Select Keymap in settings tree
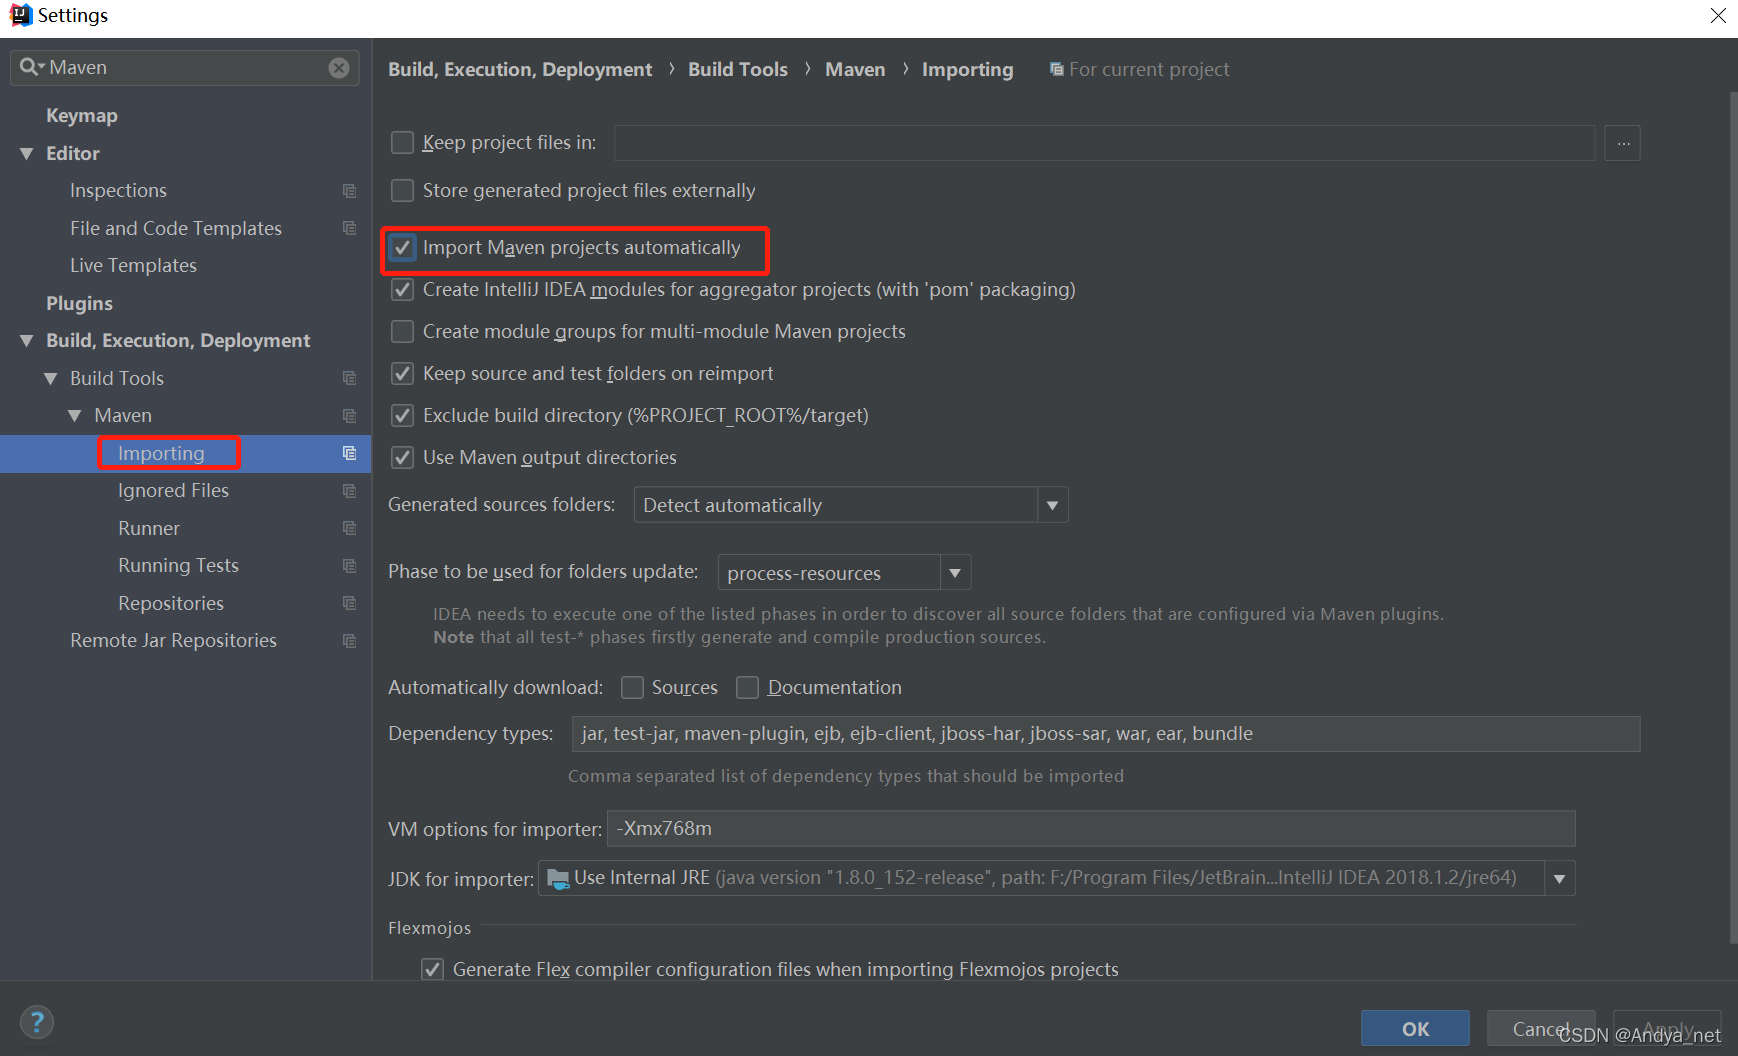Image resolution: width=1738 pixels, height=1056 pixels. 82,116
